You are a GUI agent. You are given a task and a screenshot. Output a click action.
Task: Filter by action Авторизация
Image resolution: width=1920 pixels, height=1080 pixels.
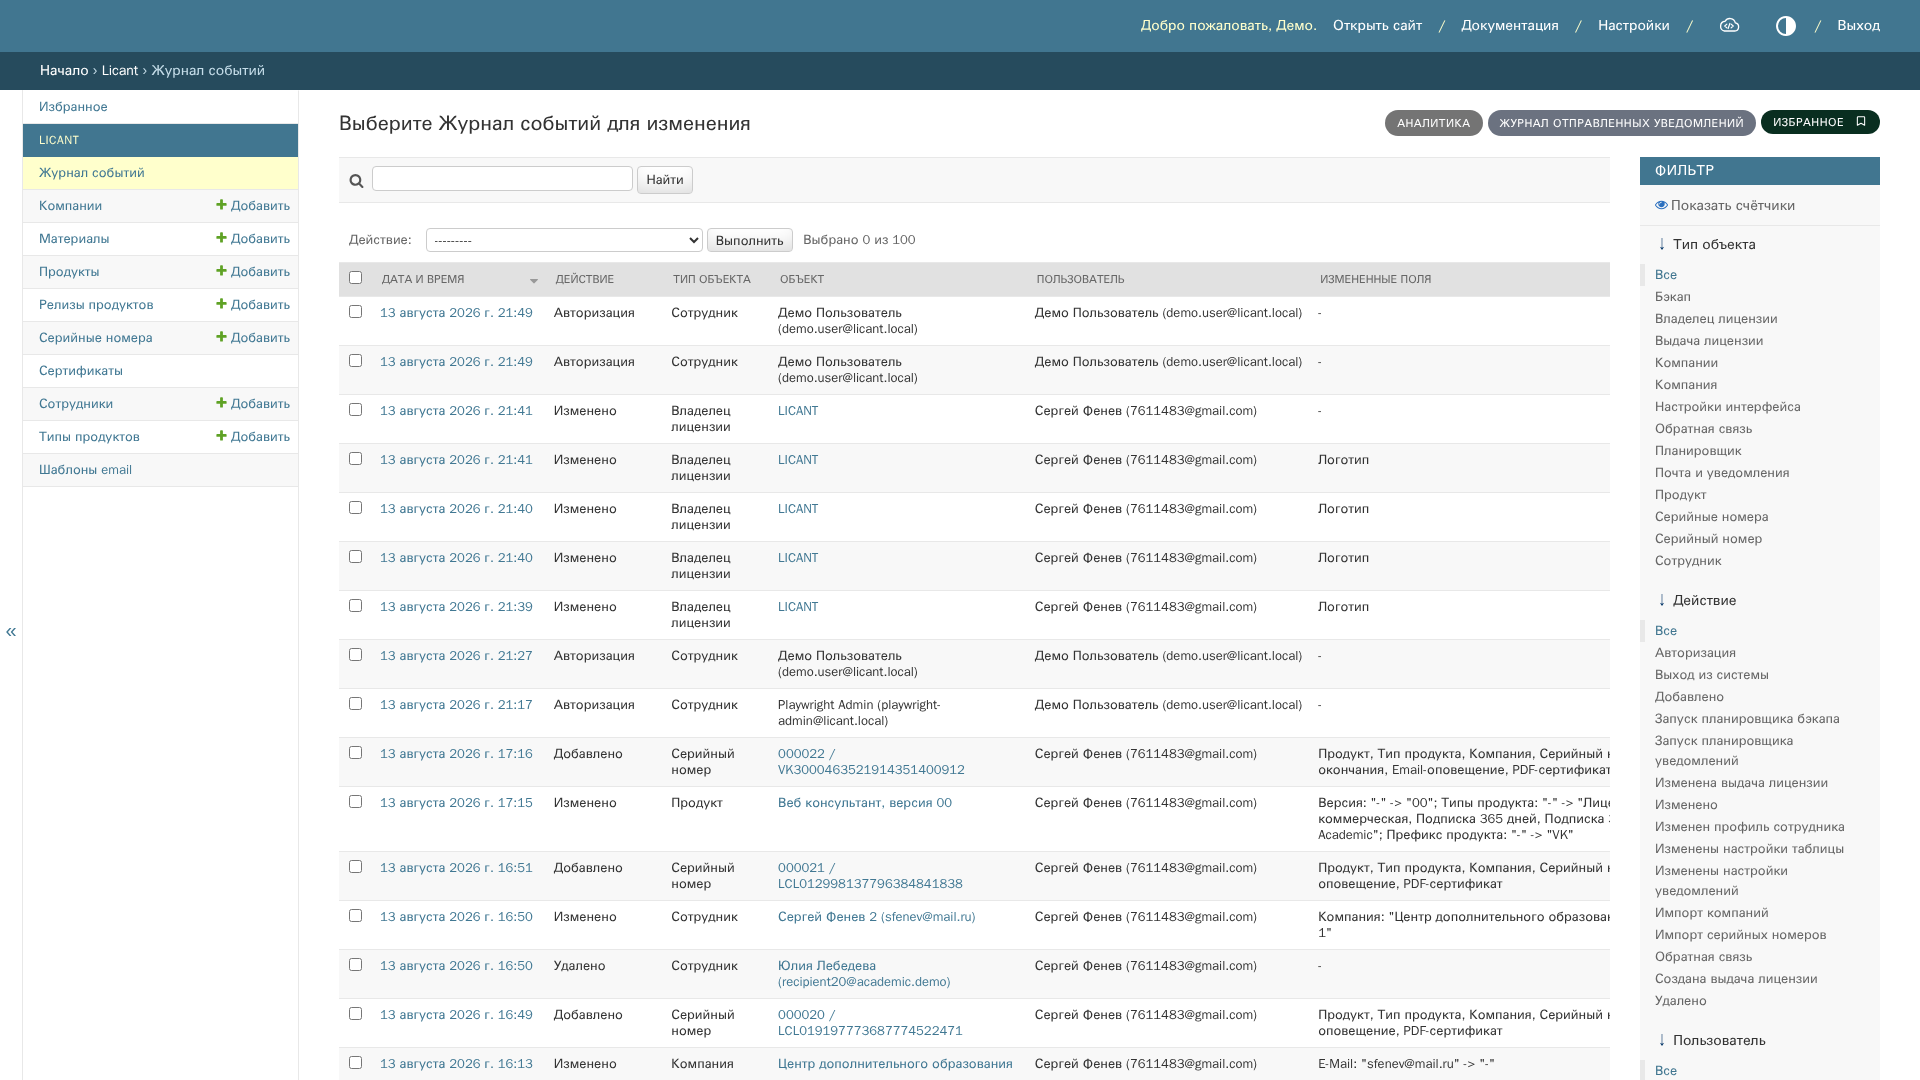(x=1695, y=653)
